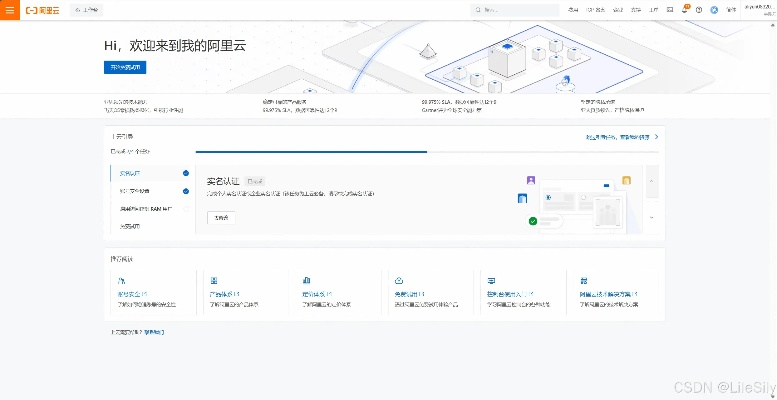Click the first recommendation card icon

pos(121,281)
